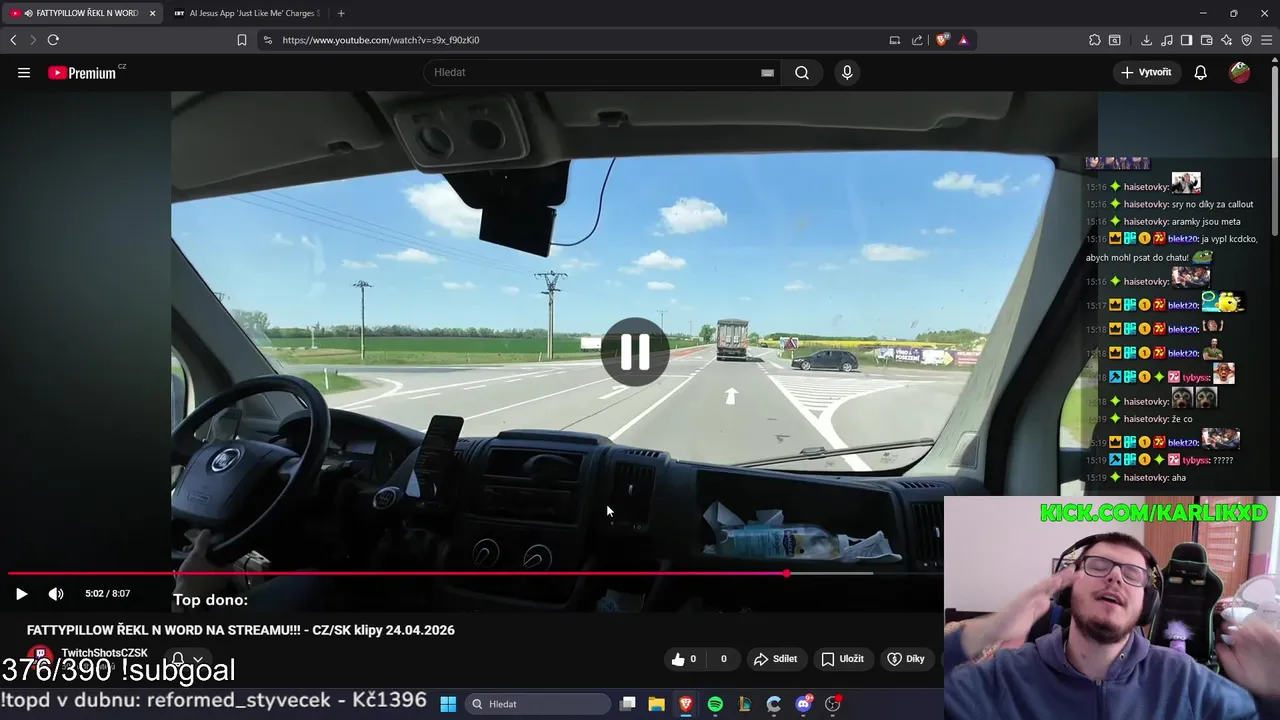Click the video time display 5:02 / 8:07

[x=108, y=593]
